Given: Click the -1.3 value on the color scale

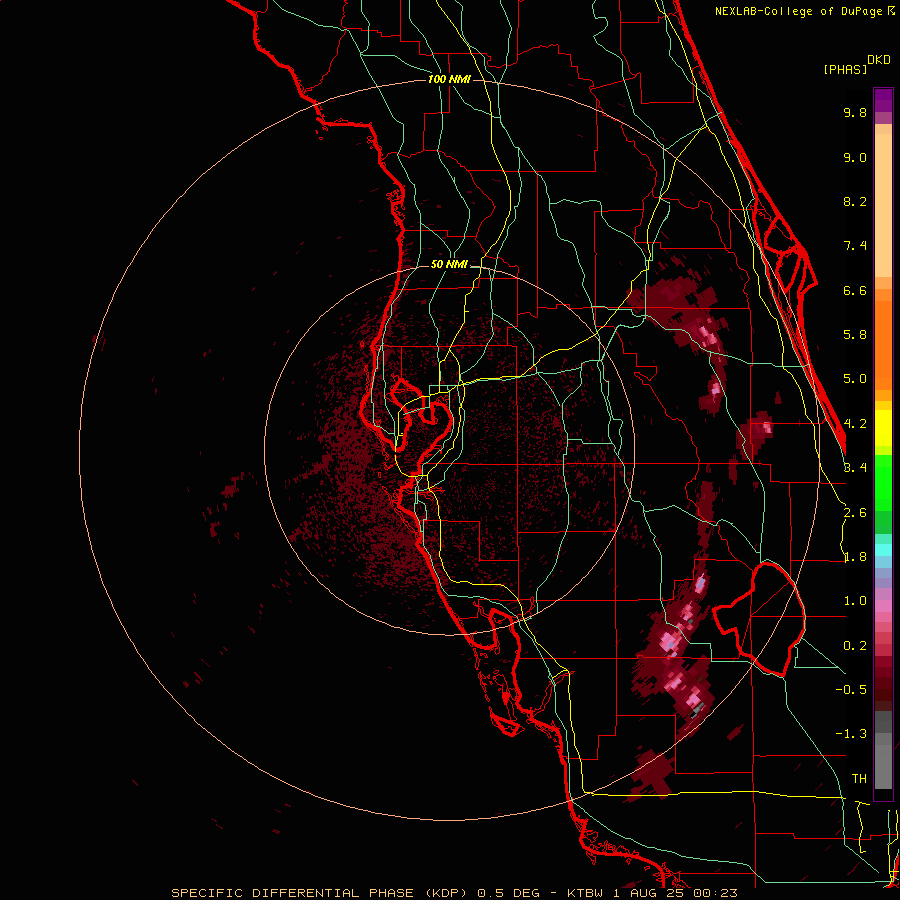Looking at the screenshot, I should [851, 734].
